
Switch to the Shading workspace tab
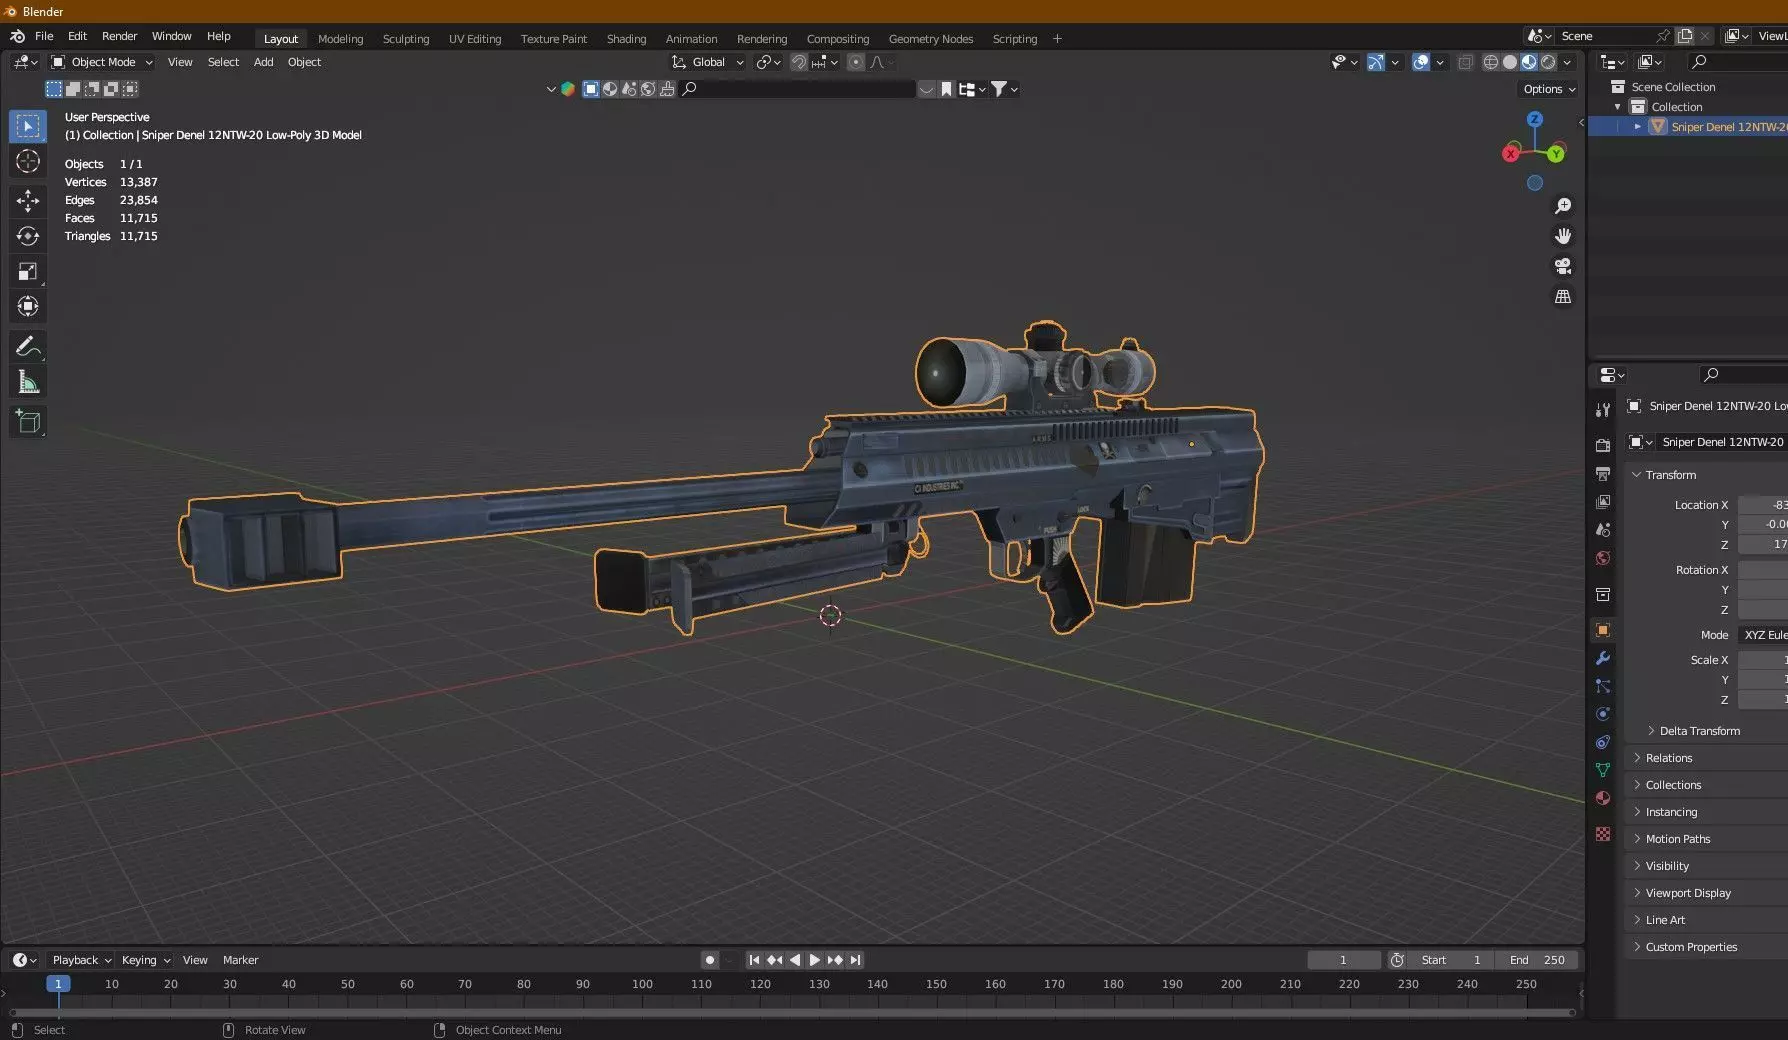click(626, 39)
